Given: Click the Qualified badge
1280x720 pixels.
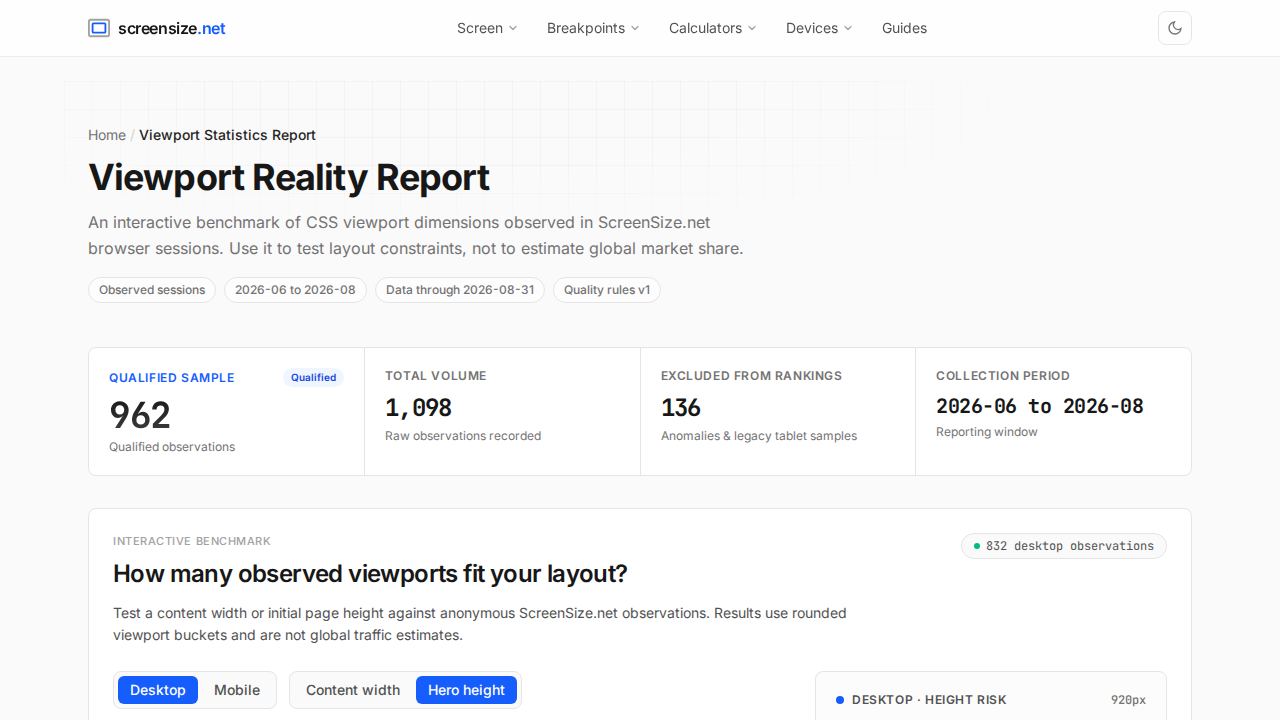Looking at the screenshot, I should coord(313,377).
